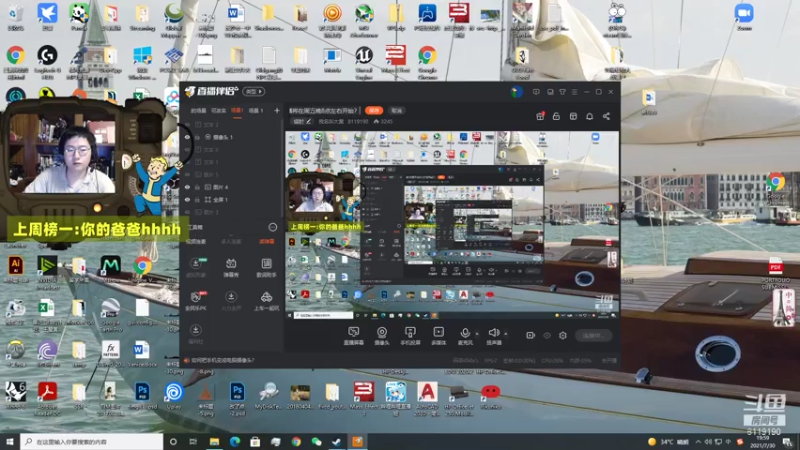Switch to 视频连麦 toolbox tab

click(x=196, y=241)
